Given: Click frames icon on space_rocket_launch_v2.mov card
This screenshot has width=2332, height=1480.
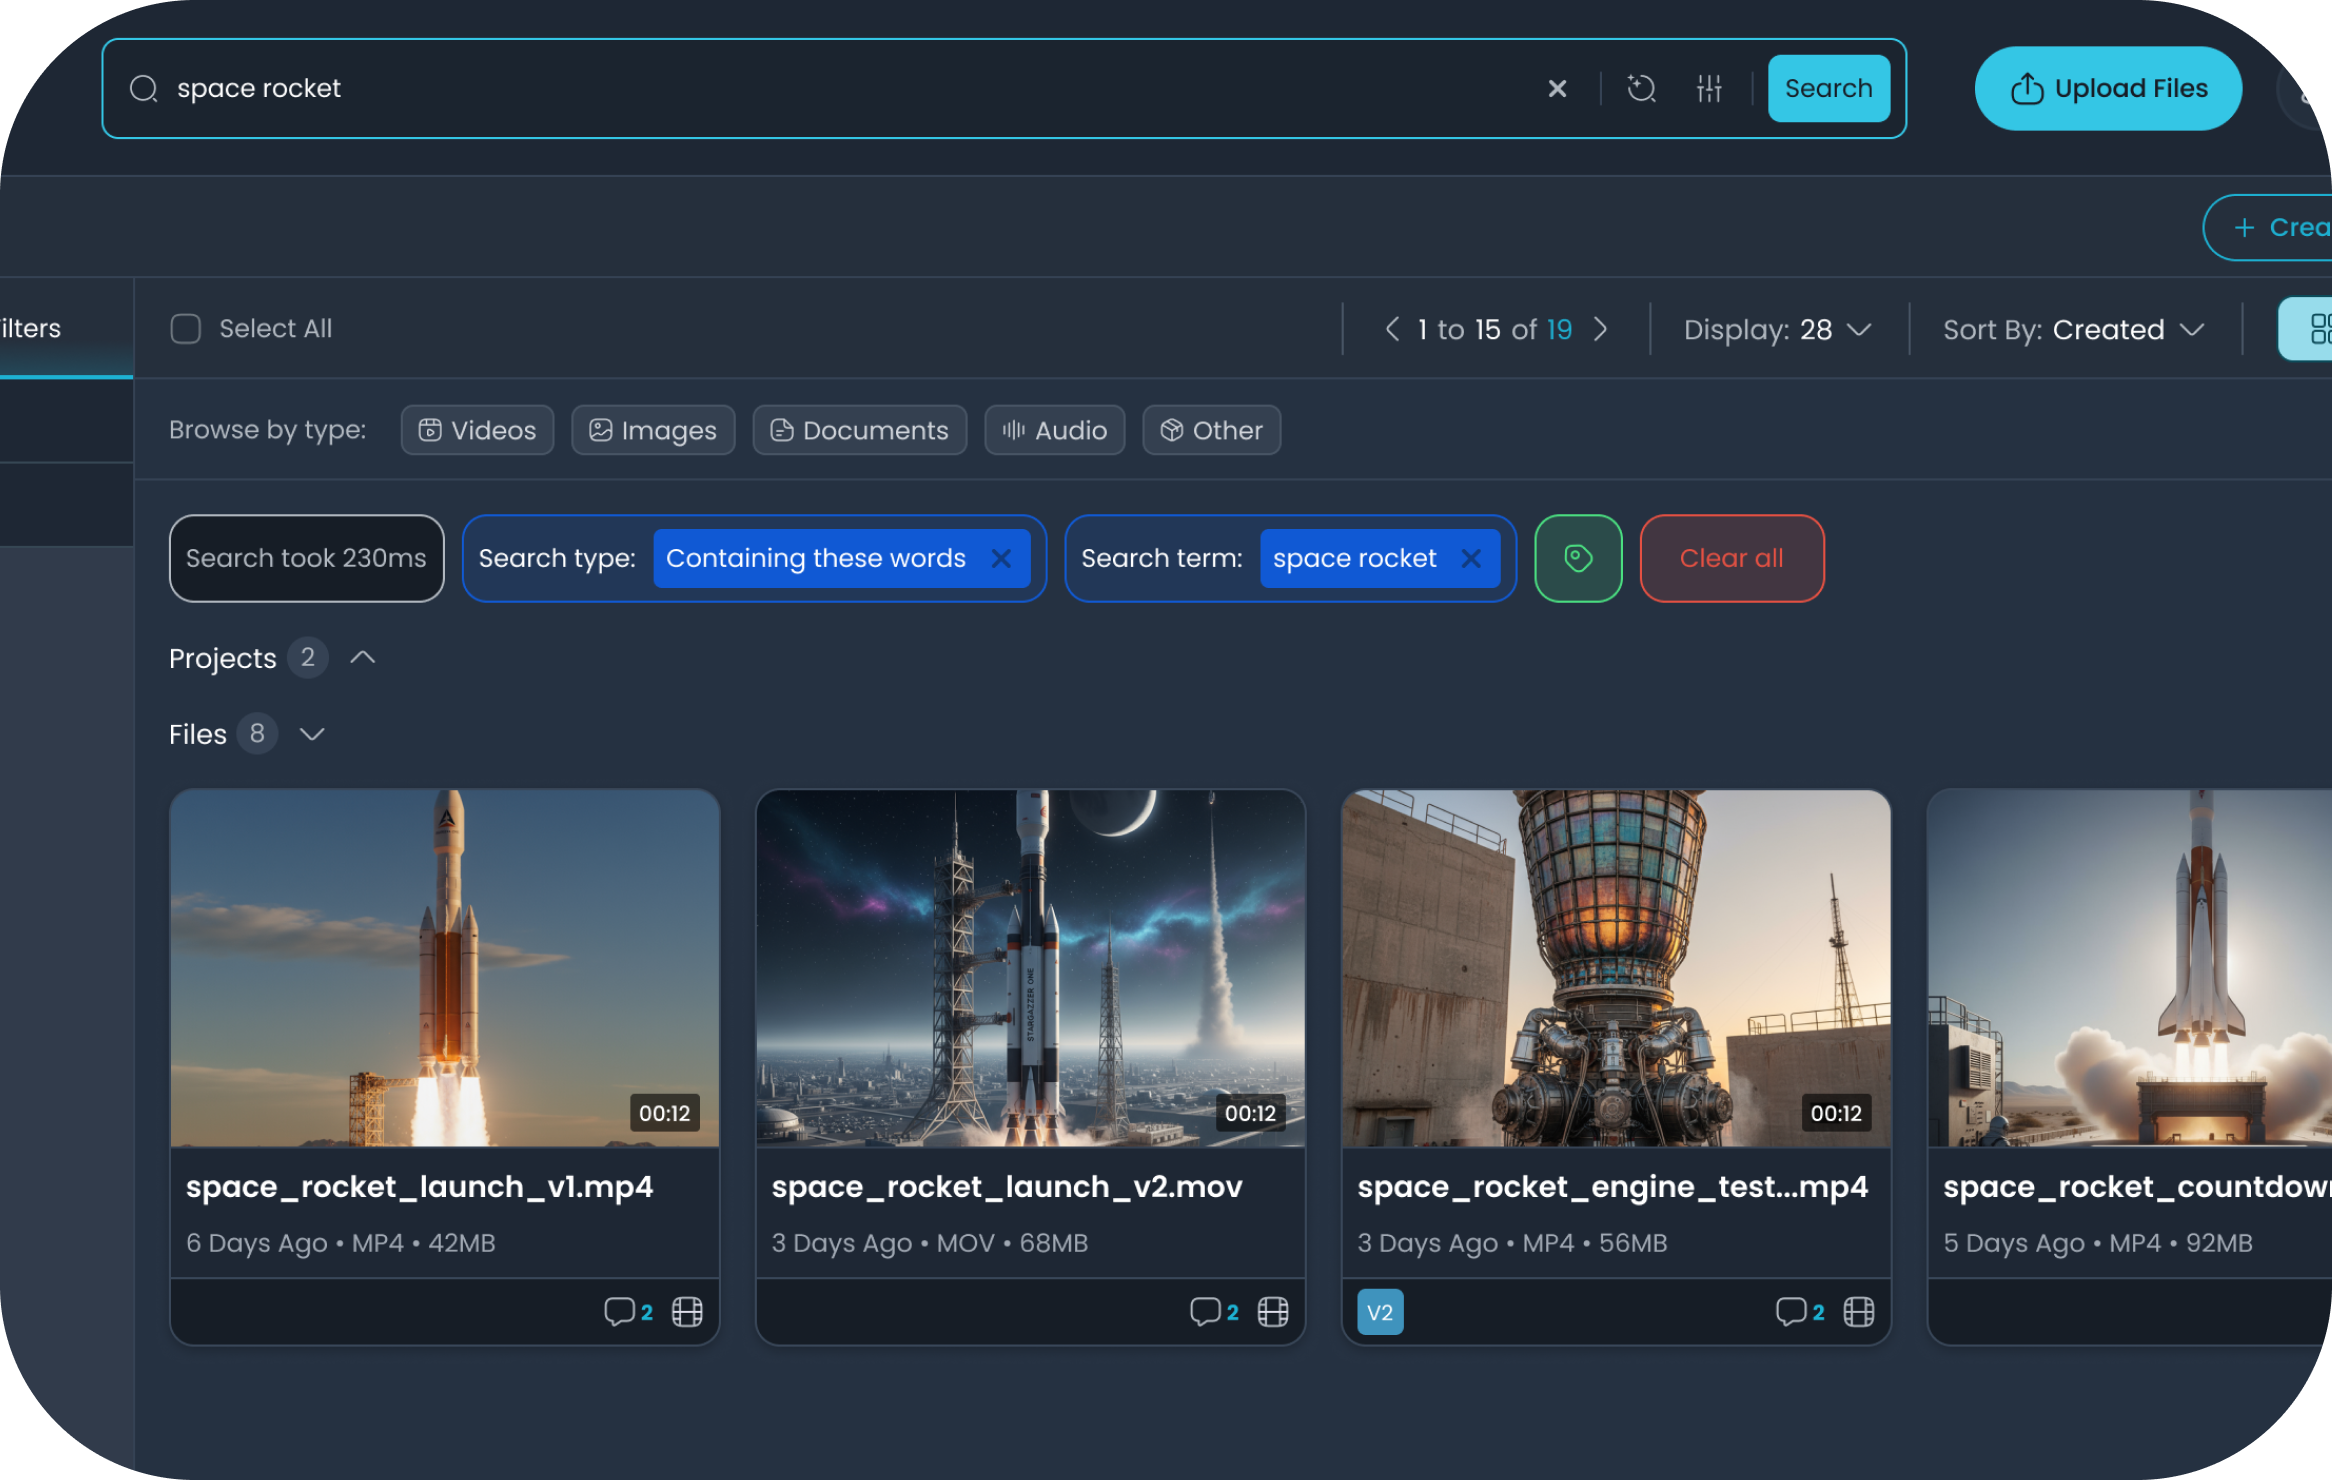Looking at the screenshot, I should (x=1272, y=1311).
